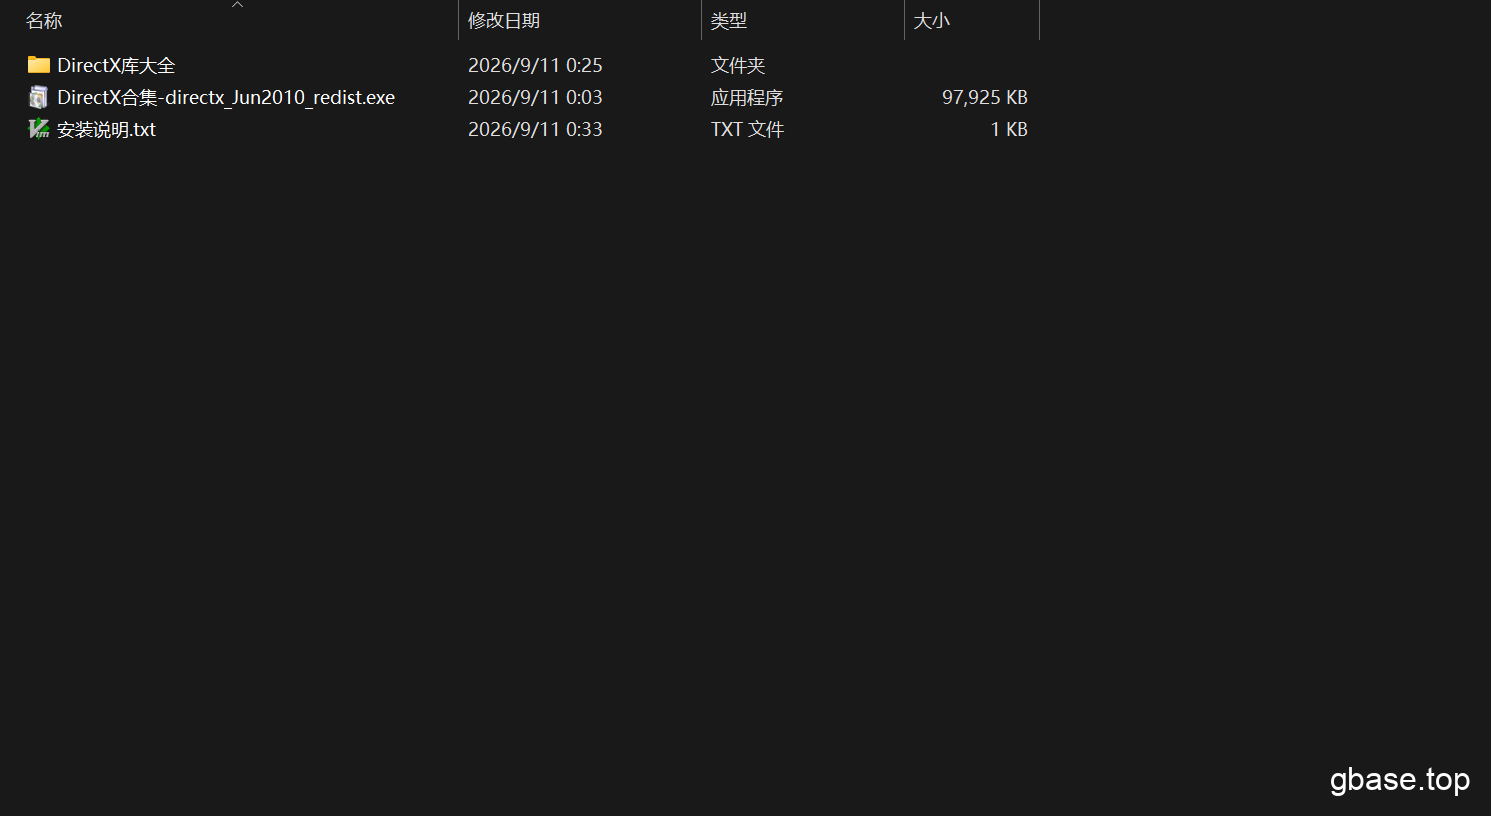The image size is (1491, 816).
Task: Click the type cell TXT 文件
Action: 747,129
